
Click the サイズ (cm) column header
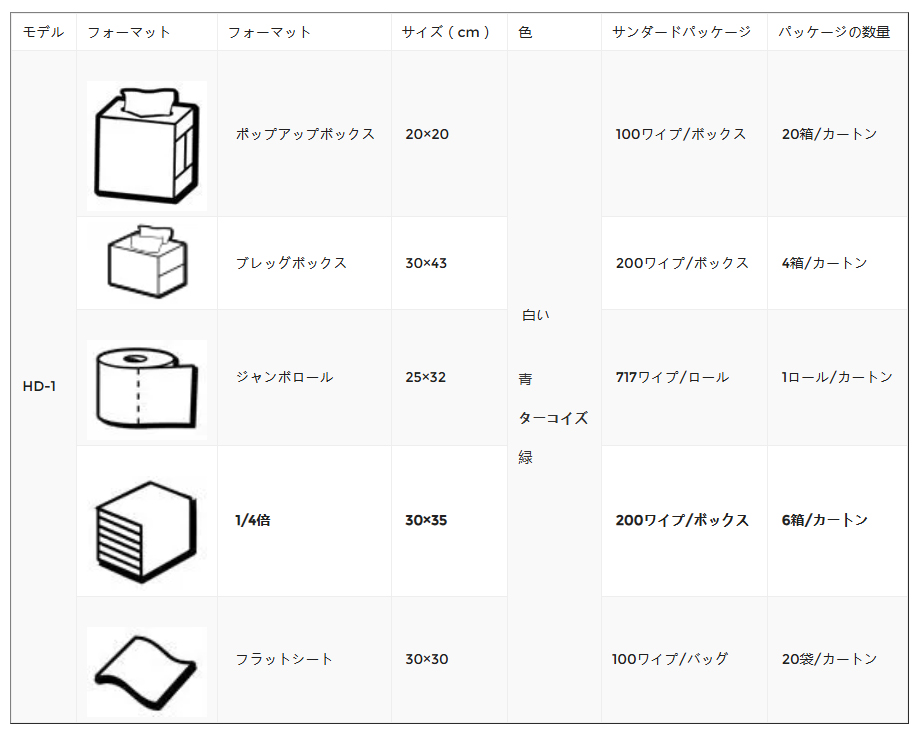click(446, 32)
